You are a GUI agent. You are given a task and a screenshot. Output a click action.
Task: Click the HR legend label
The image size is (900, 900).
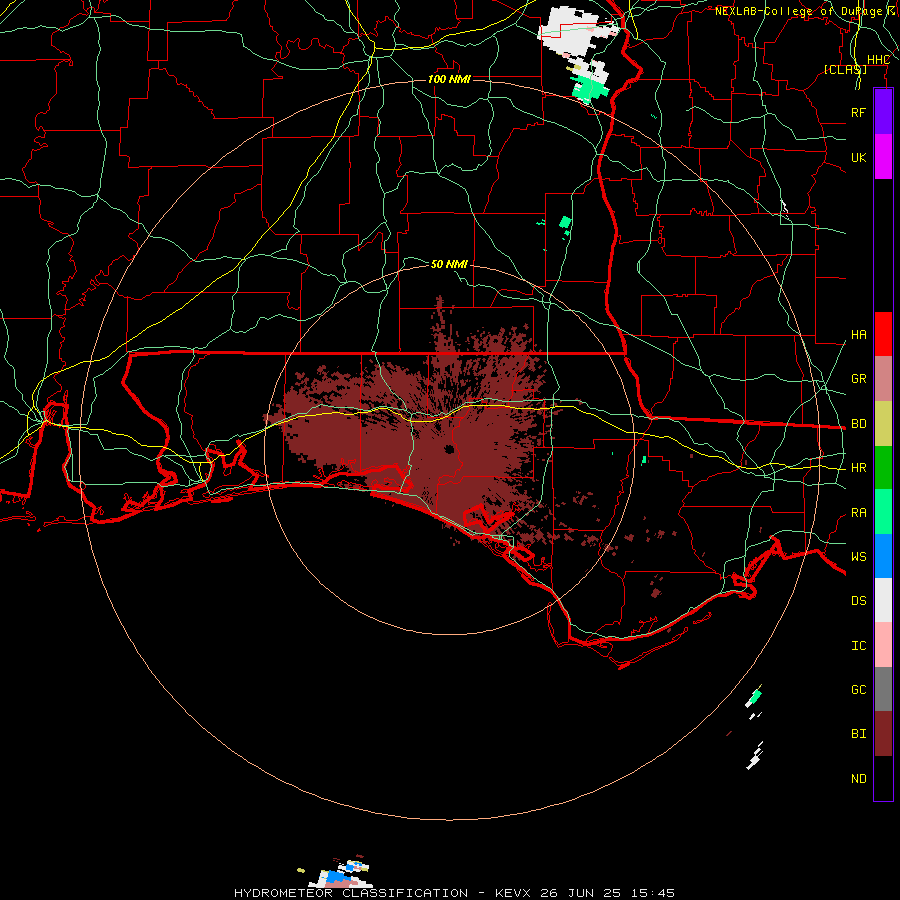point(858,467)
